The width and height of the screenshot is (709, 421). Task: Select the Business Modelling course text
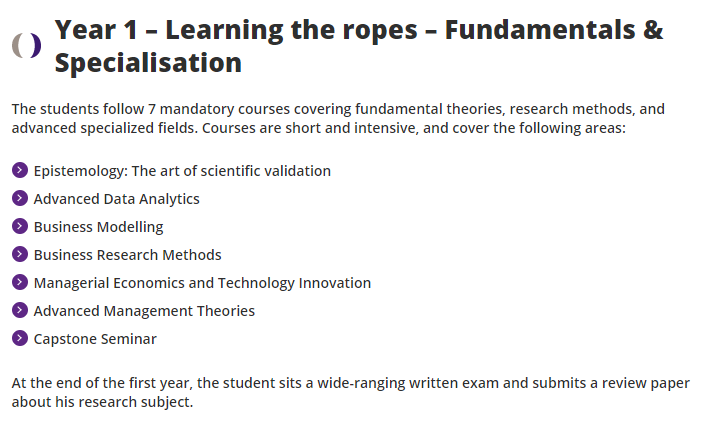(x=98, y=227)
